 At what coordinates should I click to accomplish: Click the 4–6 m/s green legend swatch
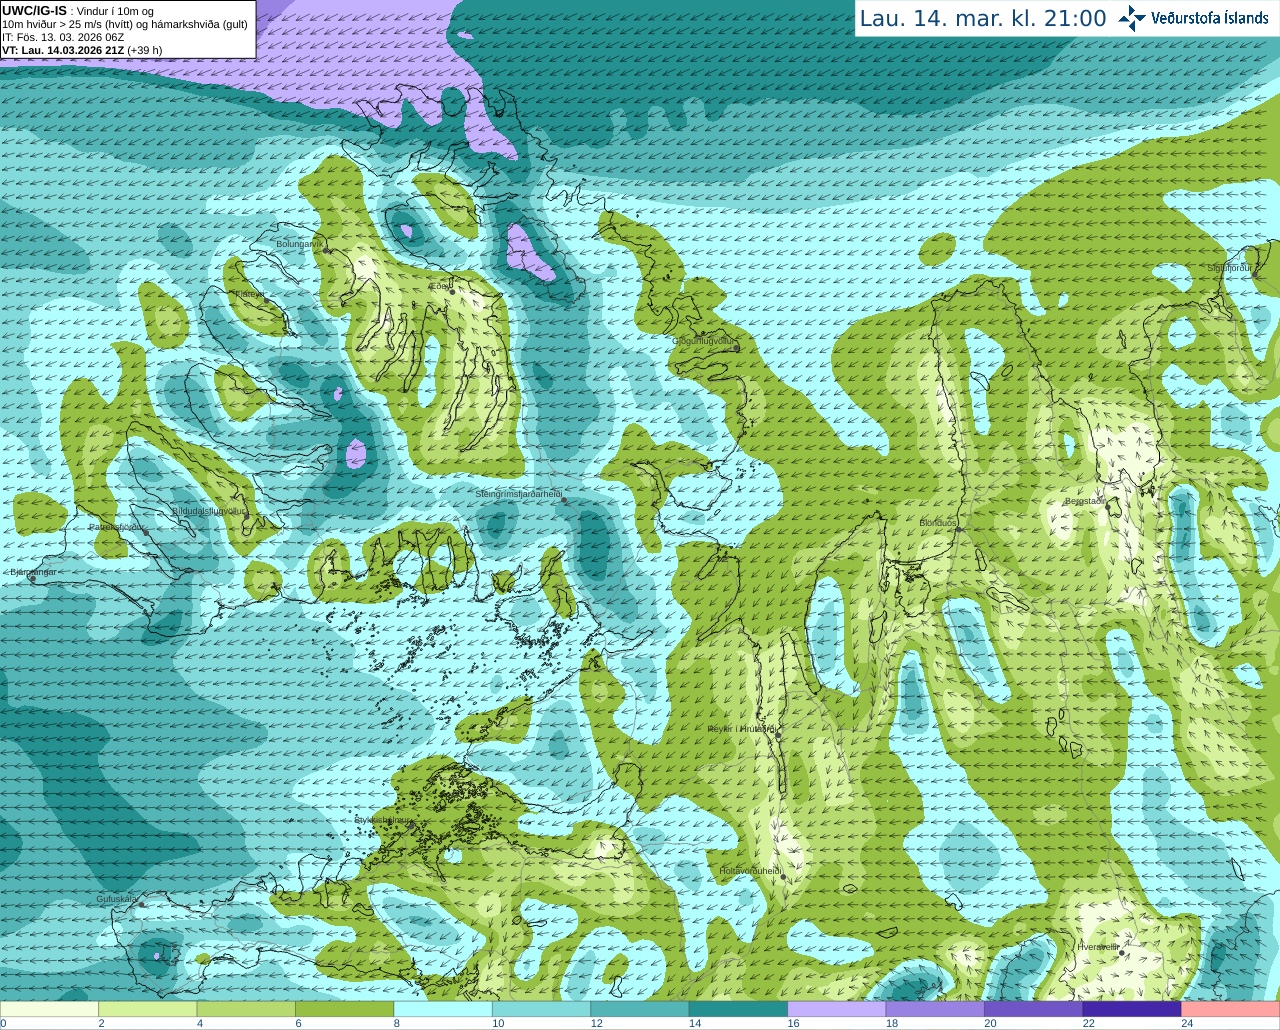(x=246, y=1009)
